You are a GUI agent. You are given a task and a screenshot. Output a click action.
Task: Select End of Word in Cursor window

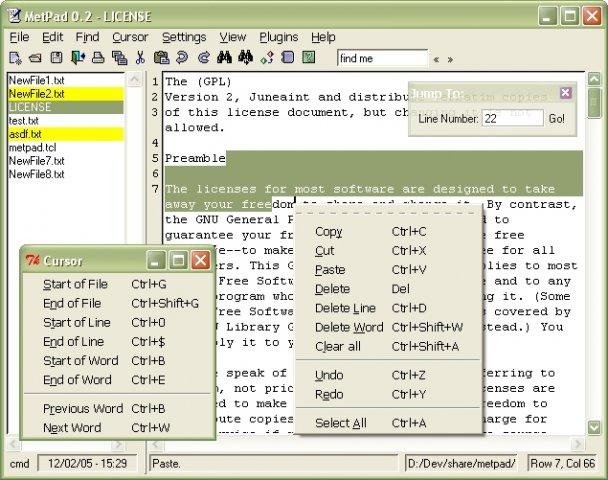tap(117, 380)
